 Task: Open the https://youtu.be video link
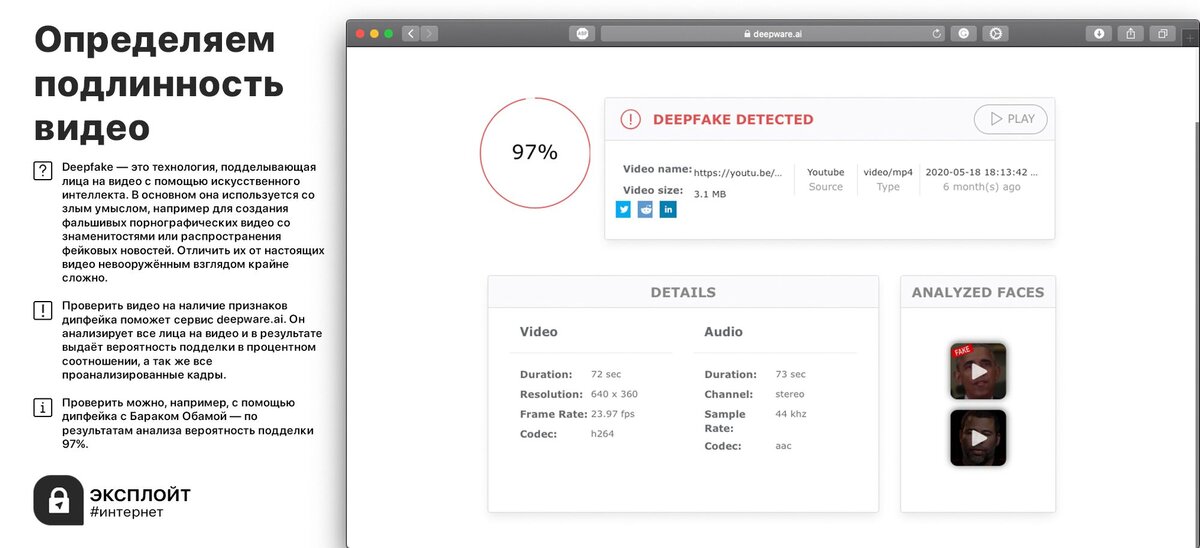pyautogui.click(x=738, y=172)
